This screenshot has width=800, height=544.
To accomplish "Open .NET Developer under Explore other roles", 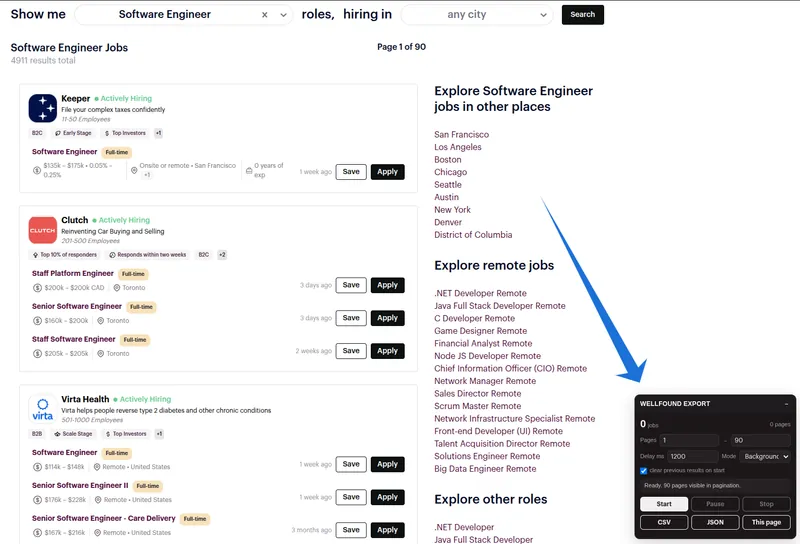I will click(x=464, y=527).
